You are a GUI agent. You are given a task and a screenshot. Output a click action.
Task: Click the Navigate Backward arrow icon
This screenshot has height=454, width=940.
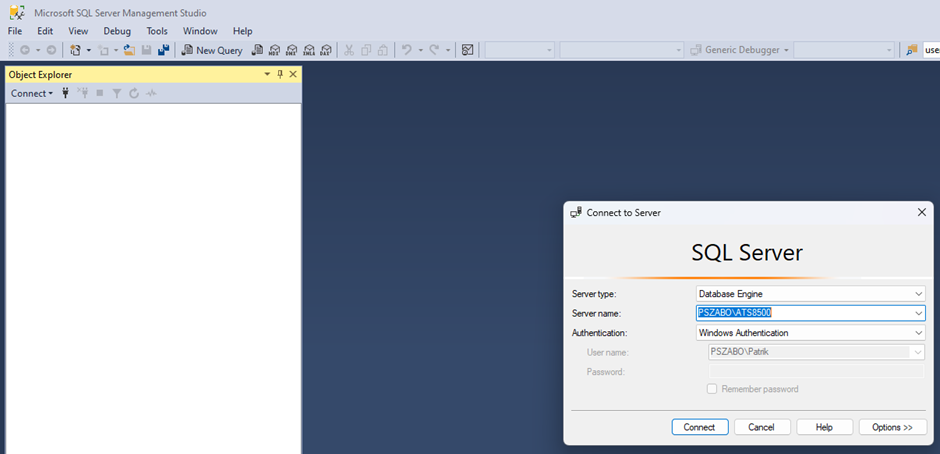(25, 50)
